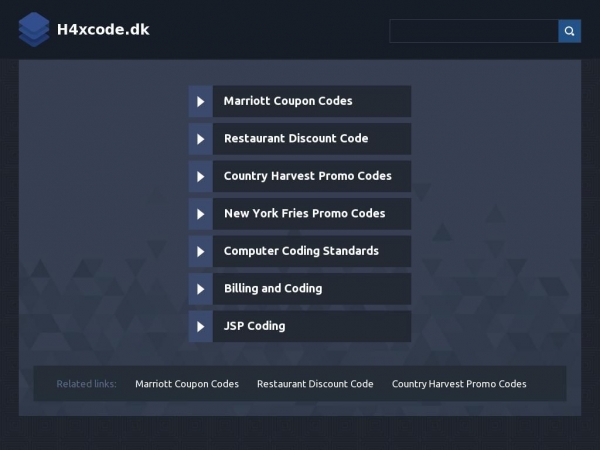Open Country Harvest Promo Codes in related links

459,384
